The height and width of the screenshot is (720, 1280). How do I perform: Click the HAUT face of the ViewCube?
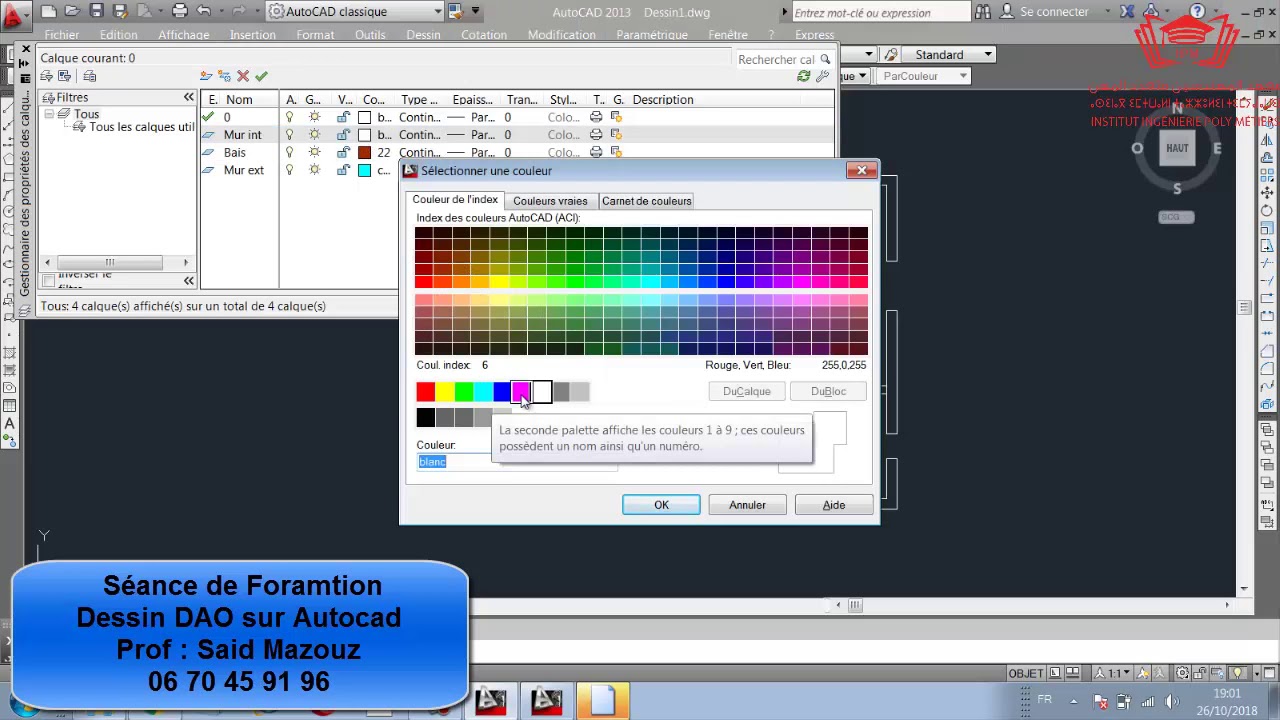click(x=1177, y=149)
